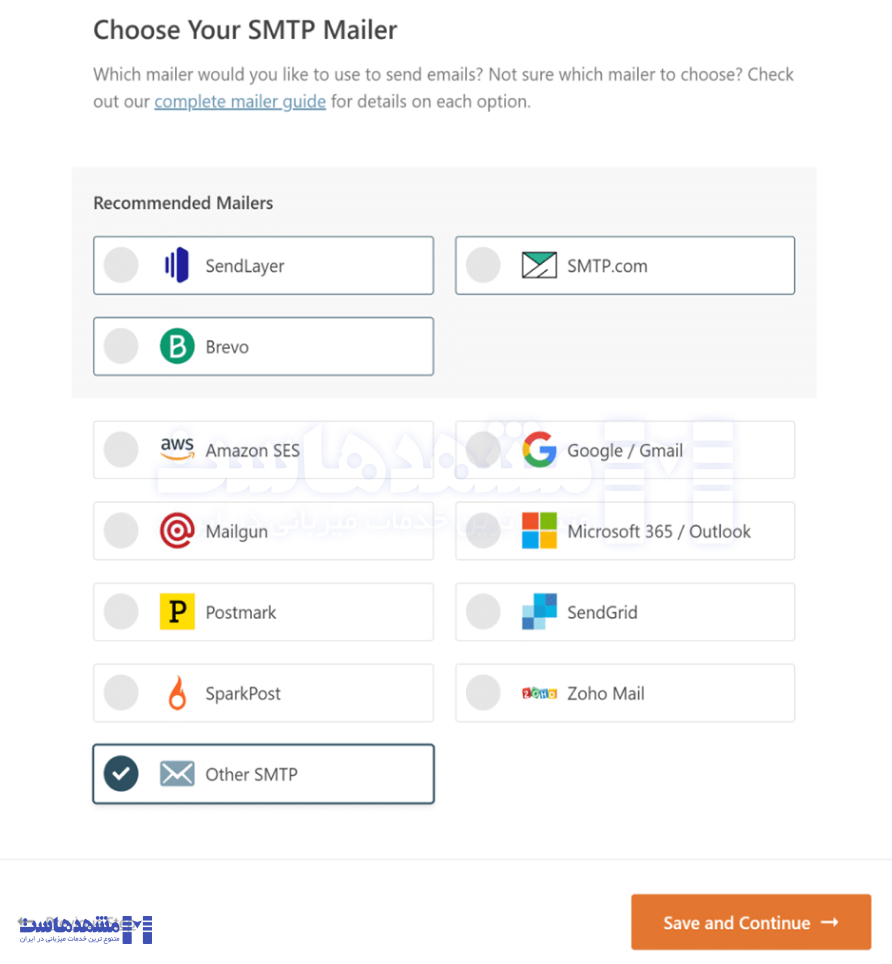Click the SparkPost flame icon
The width and height of the screenshot is (892, 964).
tap(178, 692)
